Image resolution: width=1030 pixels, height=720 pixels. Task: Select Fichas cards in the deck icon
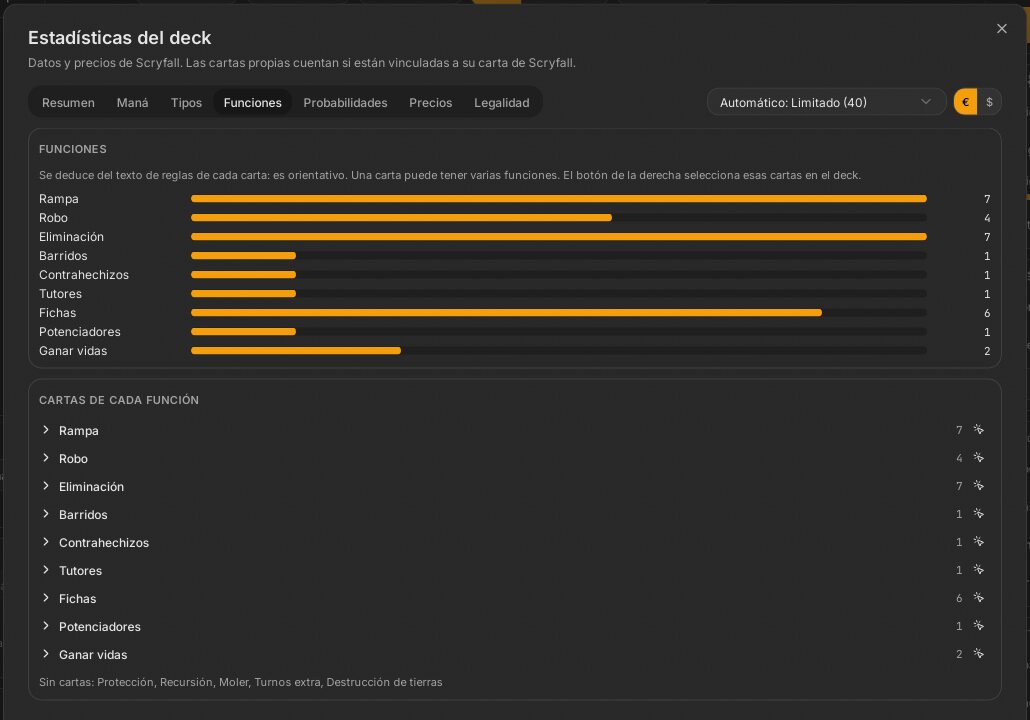pos(978,598)
